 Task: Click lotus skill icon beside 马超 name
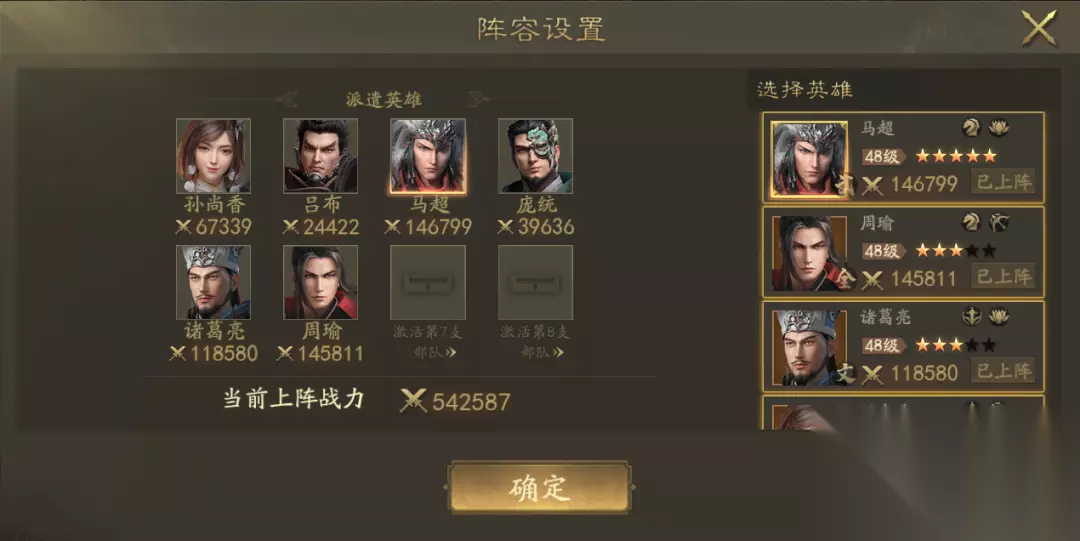999,127
